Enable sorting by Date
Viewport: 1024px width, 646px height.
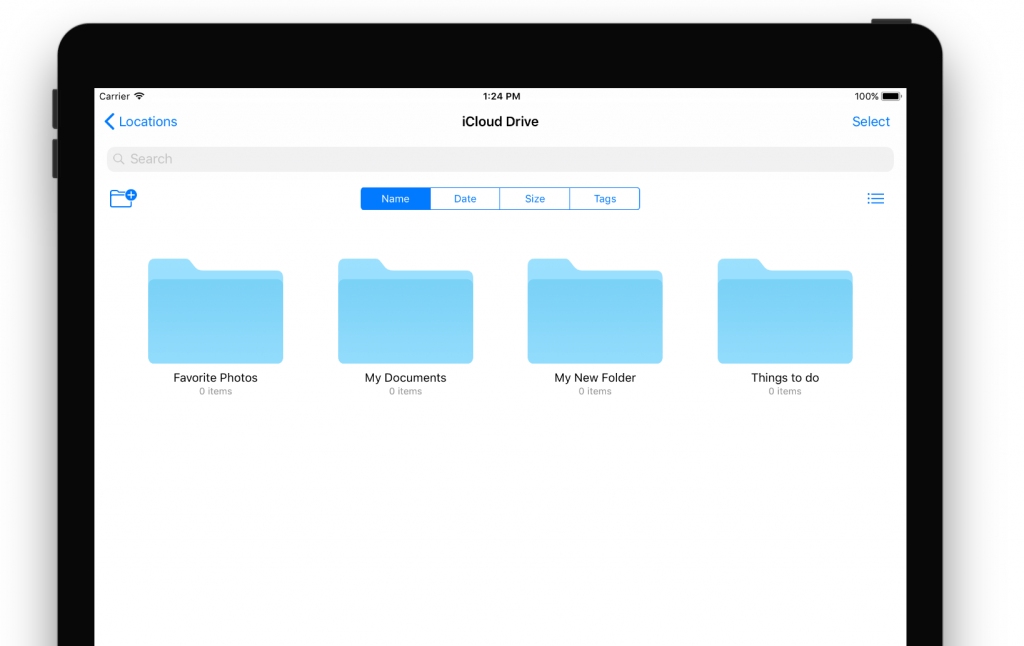coord(465,198)
